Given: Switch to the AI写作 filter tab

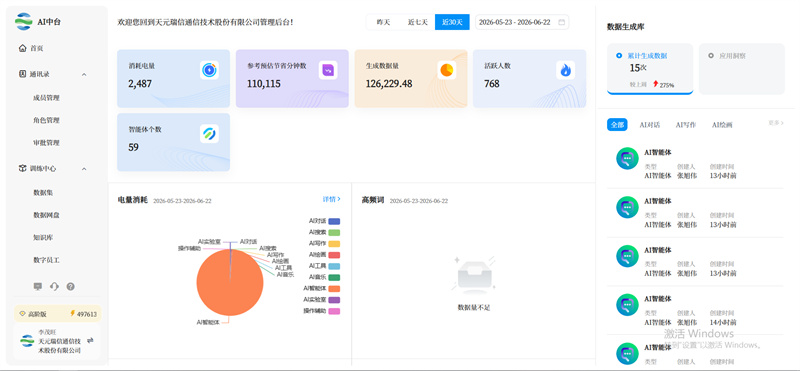Looking at the screenshot, I should click(686, 125).
